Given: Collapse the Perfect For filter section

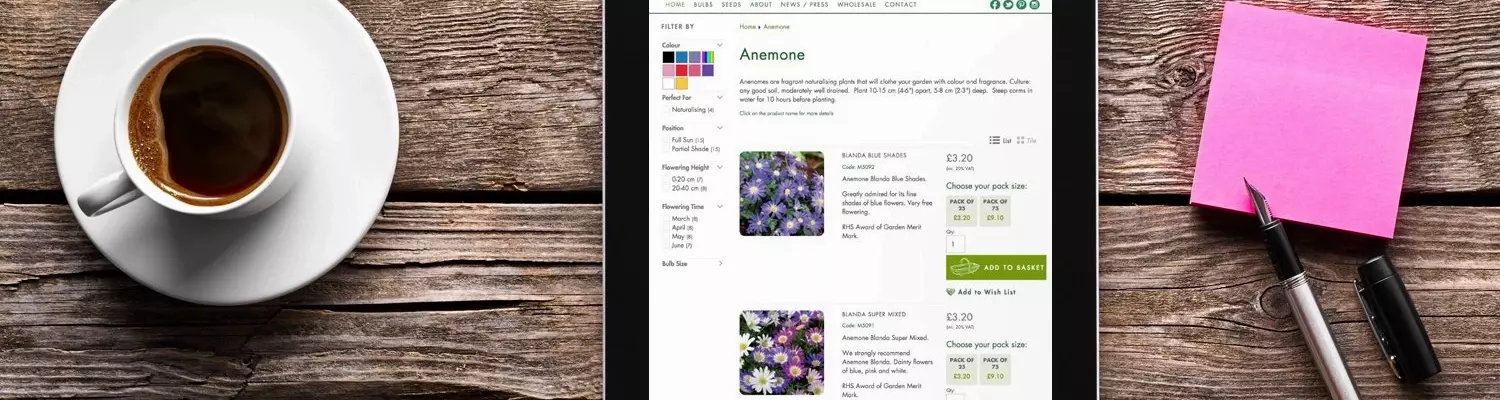Looking at the screenshot, I should pyautogui.click(x=720, y=97).
